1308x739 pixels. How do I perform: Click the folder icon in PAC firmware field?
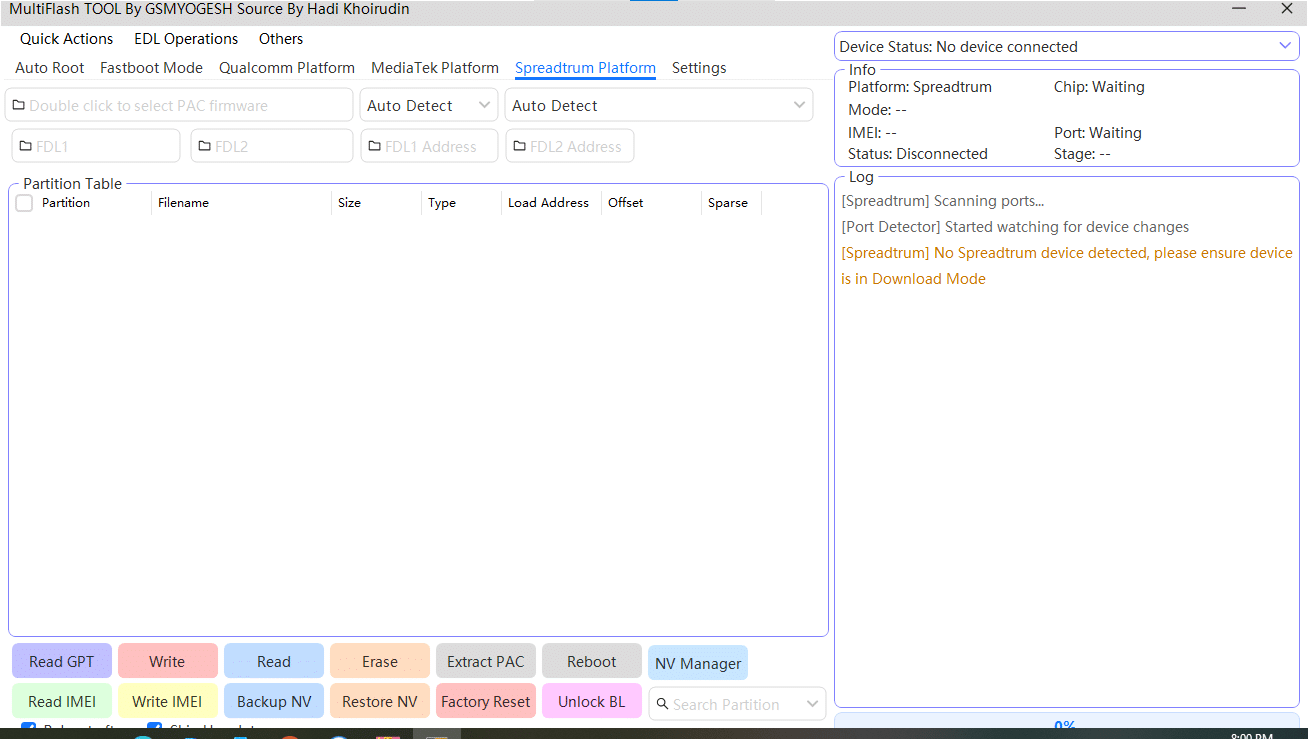coord(18,105)
